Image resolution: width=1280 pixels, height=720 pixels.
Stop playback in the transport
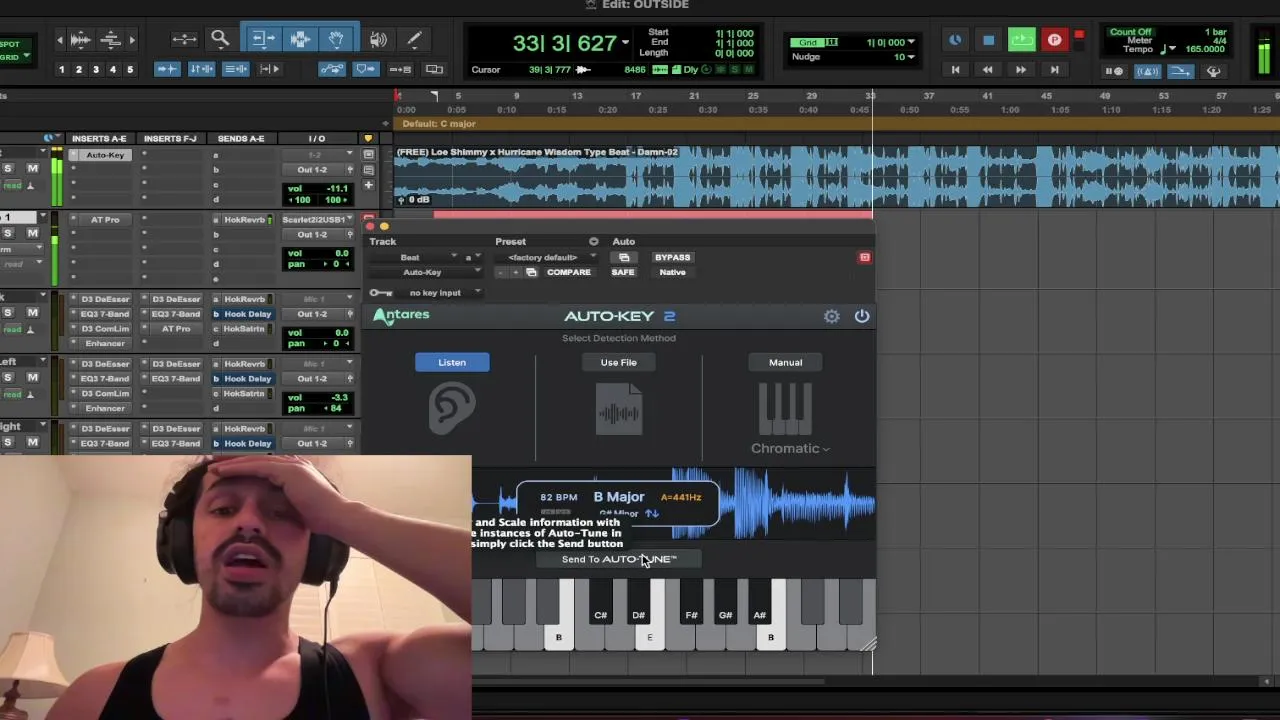(x=988, y=40)
